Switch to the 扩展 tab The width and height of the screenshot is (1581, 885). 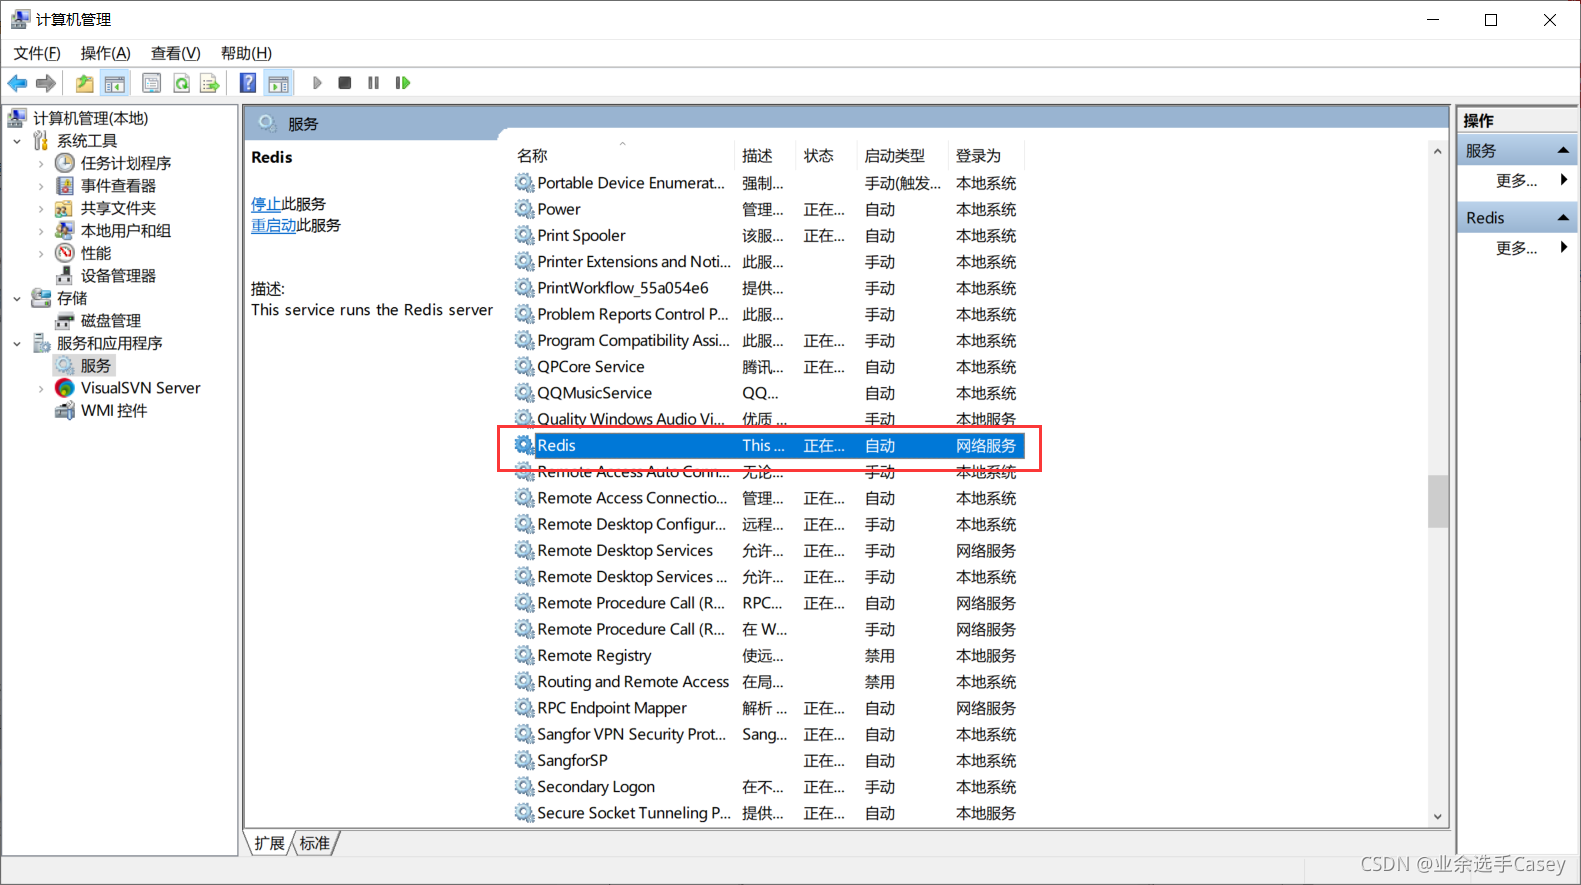269,843
